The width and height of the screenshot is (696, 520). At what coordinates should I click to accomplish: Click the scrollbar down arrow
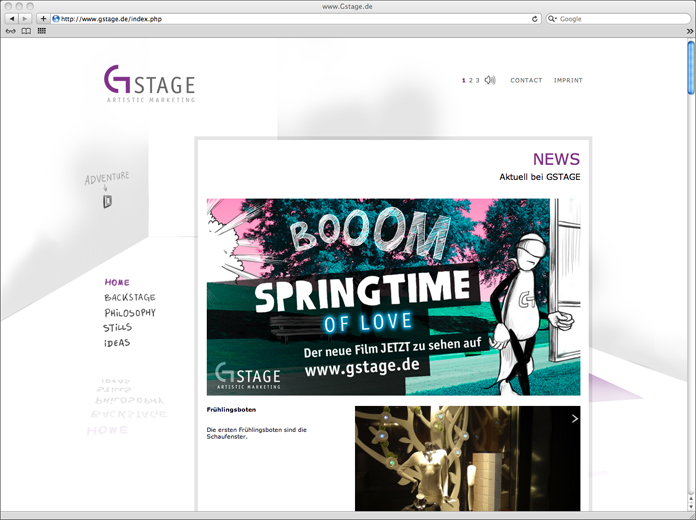click(x=691, y=507)
